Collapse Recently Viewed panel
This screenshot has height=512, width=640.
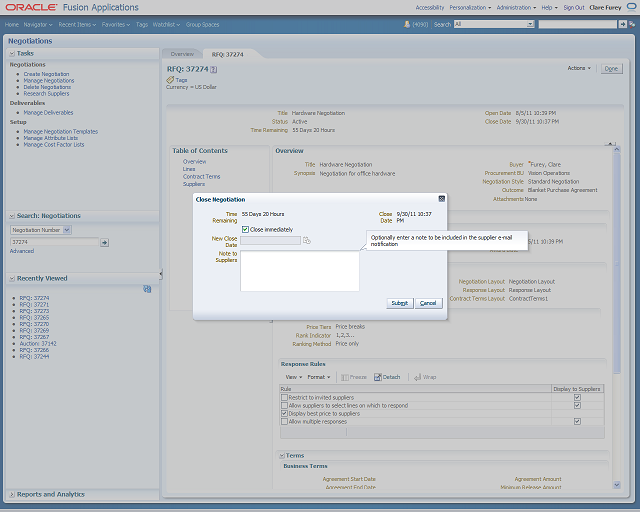[x=12, y=278]
